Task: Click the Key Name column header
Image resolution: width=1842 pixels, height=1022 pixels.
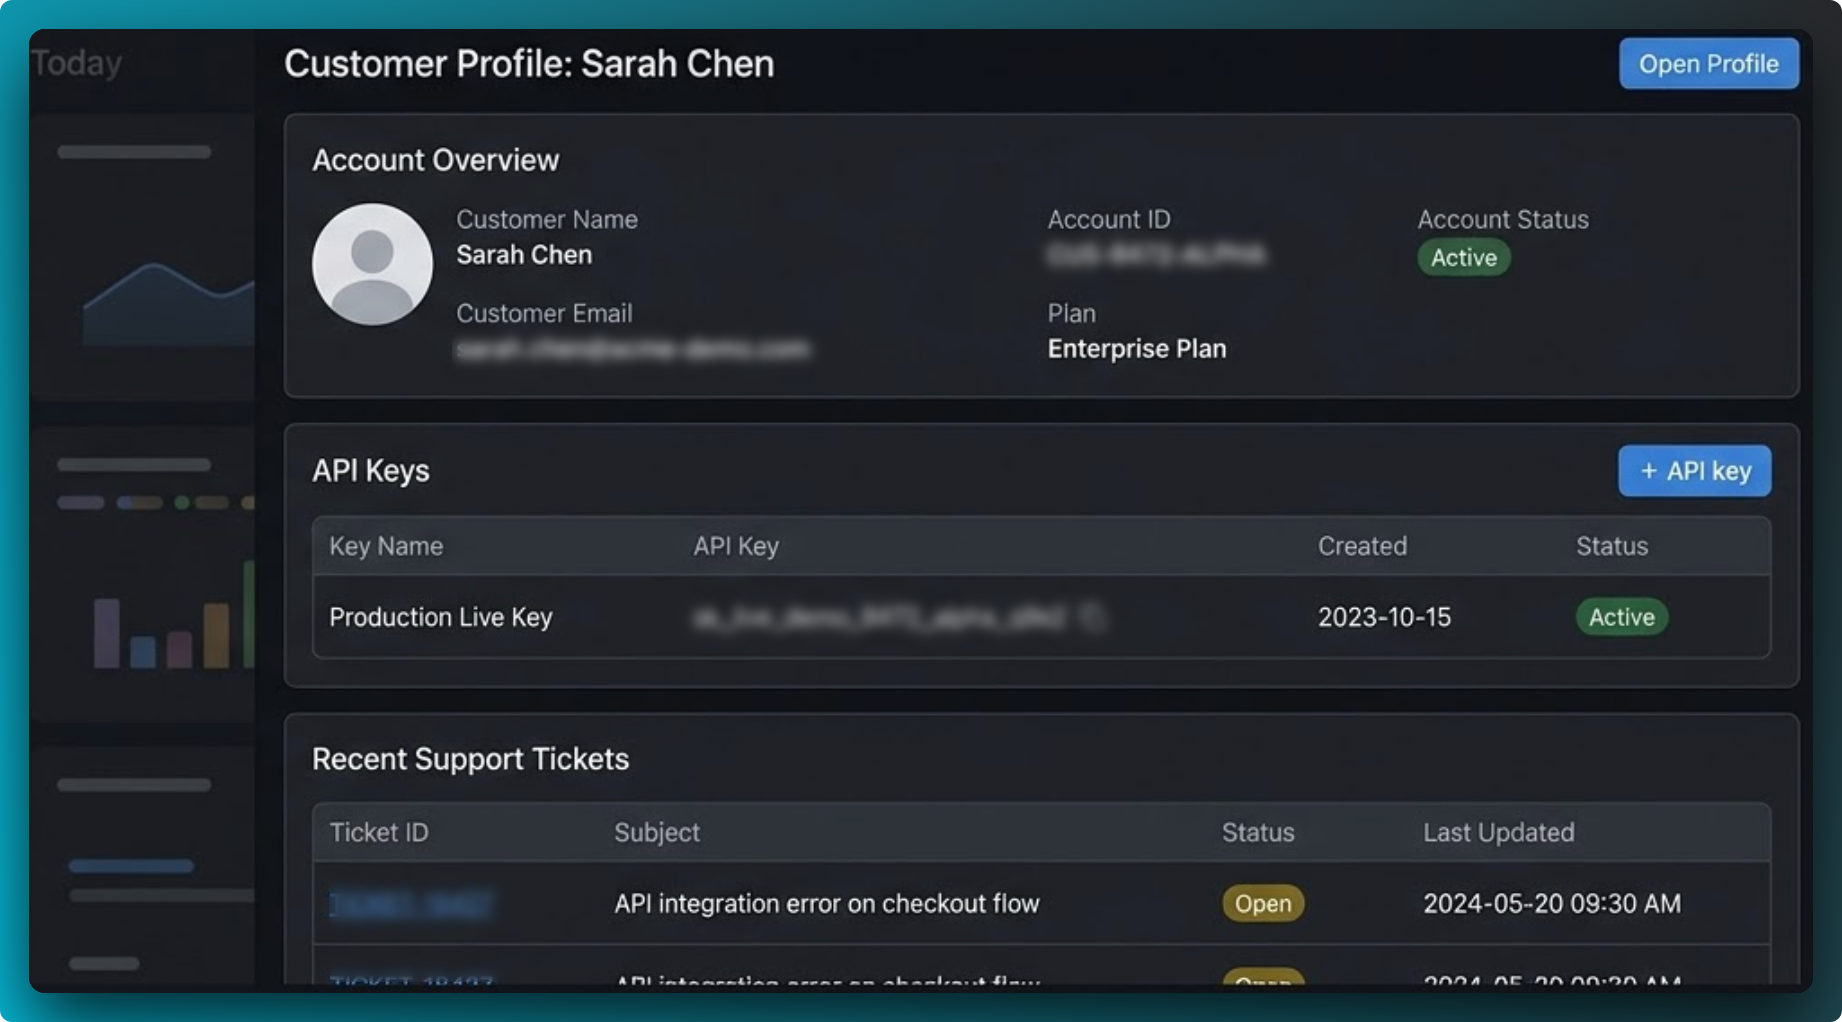Action: (x=384, y=546)
